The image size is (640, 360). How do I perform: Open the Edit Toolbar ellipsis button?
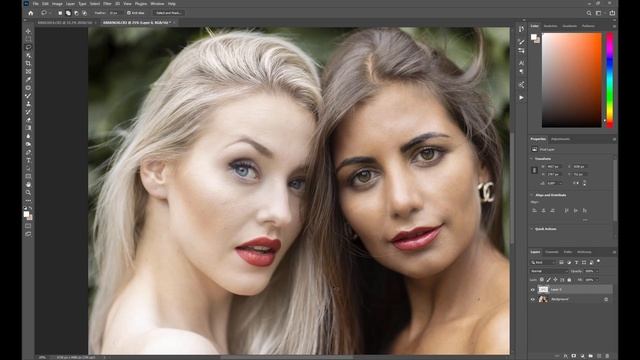(x=28, y=200)
